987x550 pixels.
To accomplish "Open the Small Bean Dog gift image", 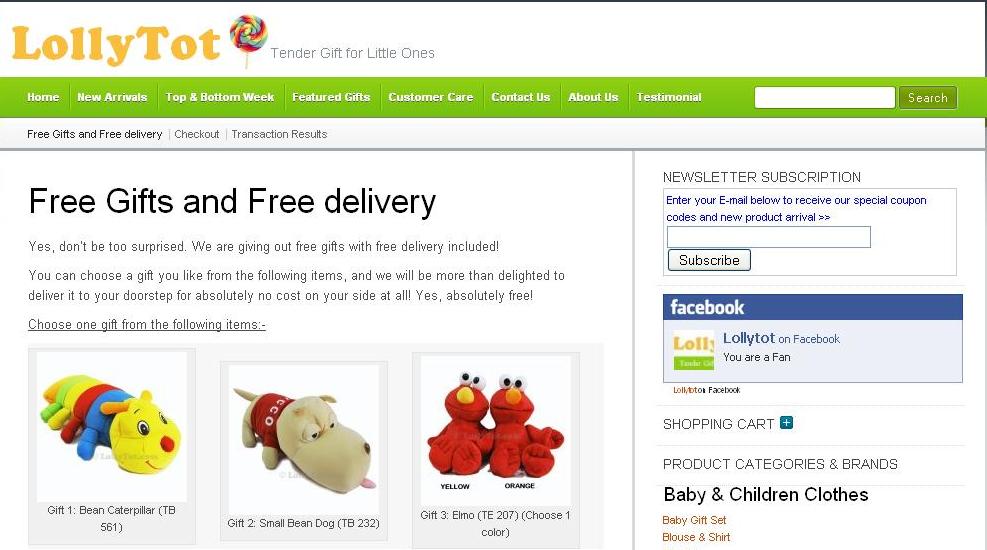I will pyautogui.click(x=303, y=439).
